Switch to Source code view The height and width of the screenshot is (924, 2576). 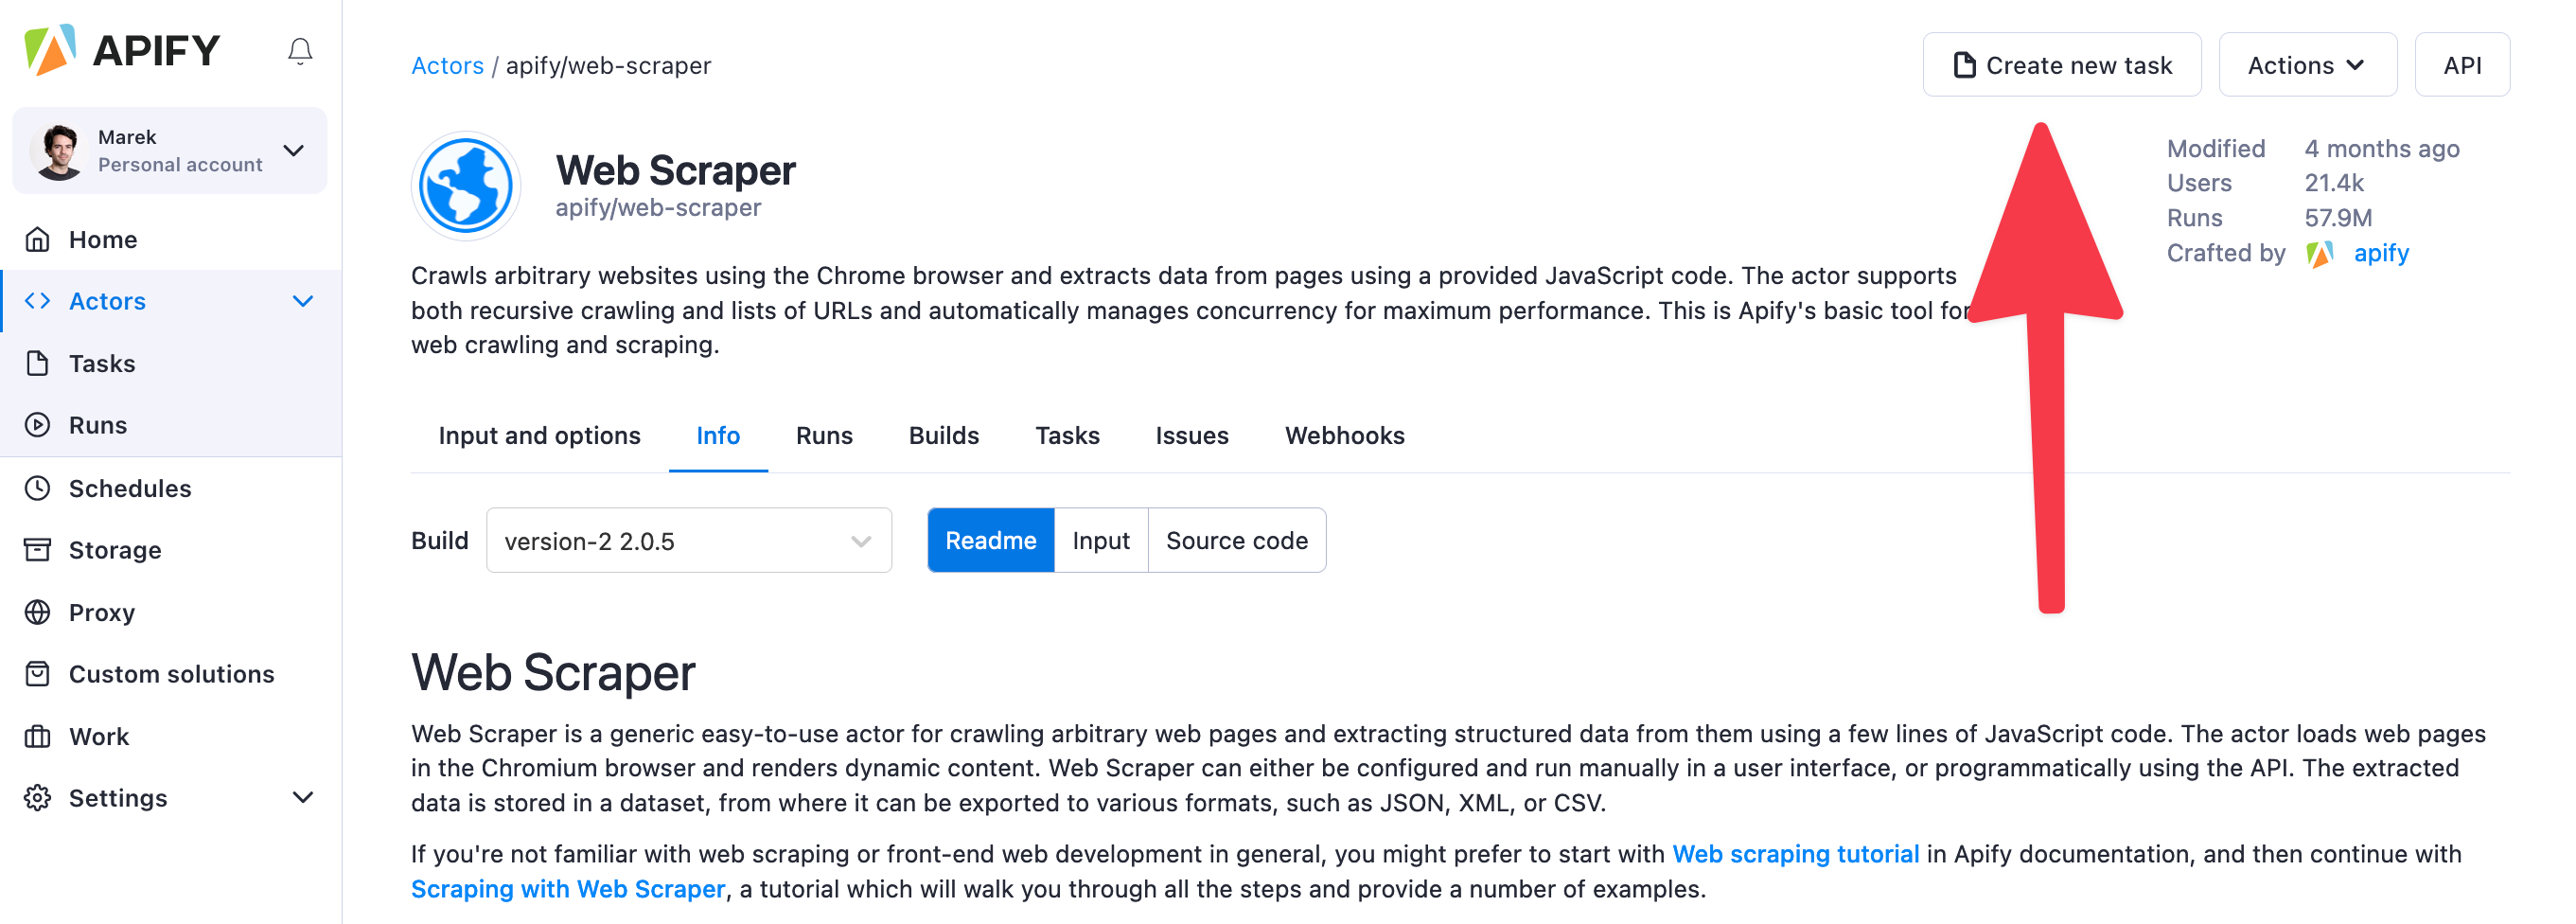pos(1236,541)
